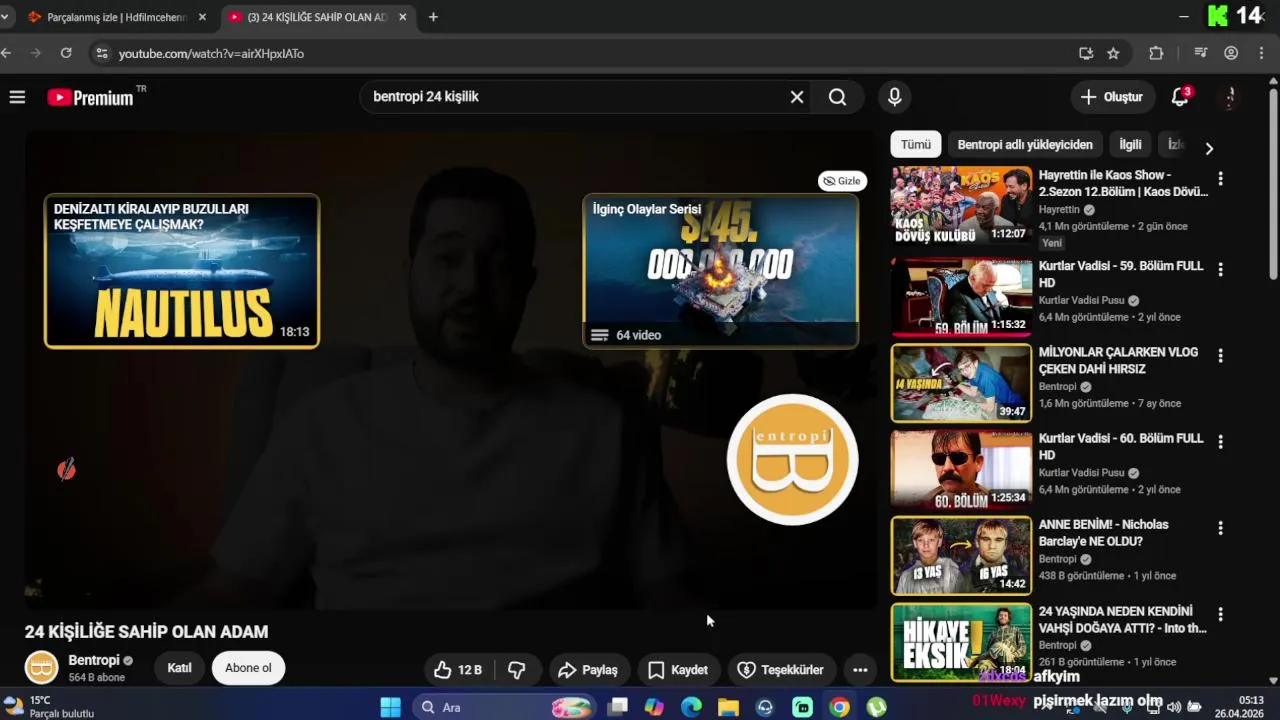Open ANNE BENİM Nicholas Barclay thumbnail
The image size is (1280, 720).
[961, 555]
